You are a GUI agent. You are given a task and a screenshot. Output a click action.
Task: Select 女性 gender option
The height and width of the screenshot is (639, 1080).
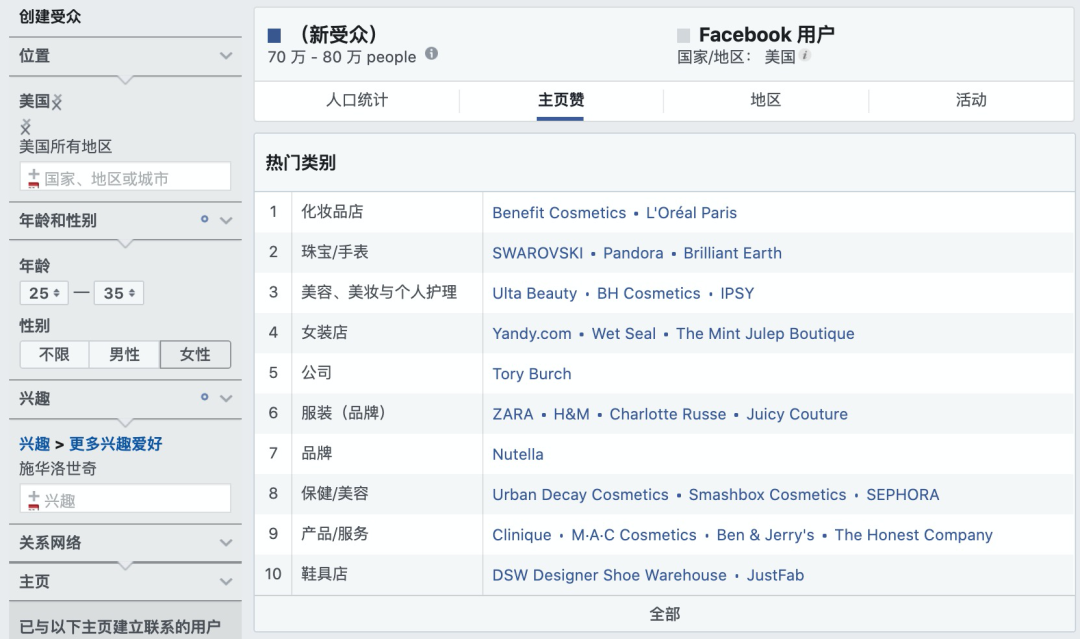196,355
